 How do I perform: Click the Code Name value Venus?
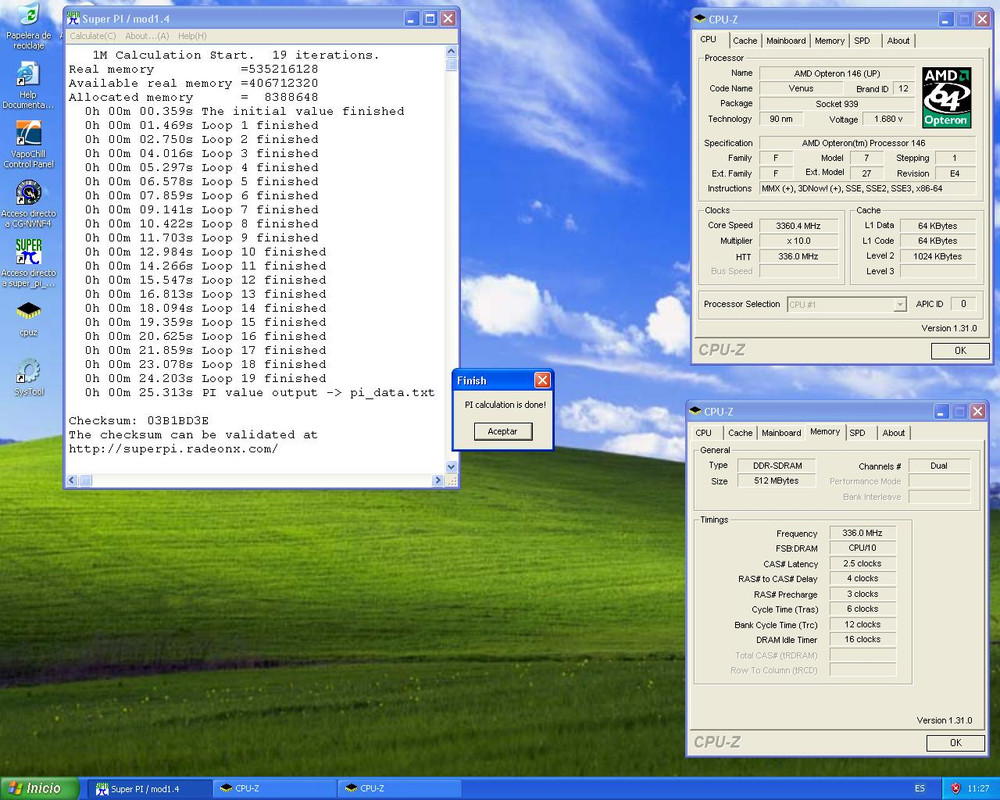(x=801, y=89)
